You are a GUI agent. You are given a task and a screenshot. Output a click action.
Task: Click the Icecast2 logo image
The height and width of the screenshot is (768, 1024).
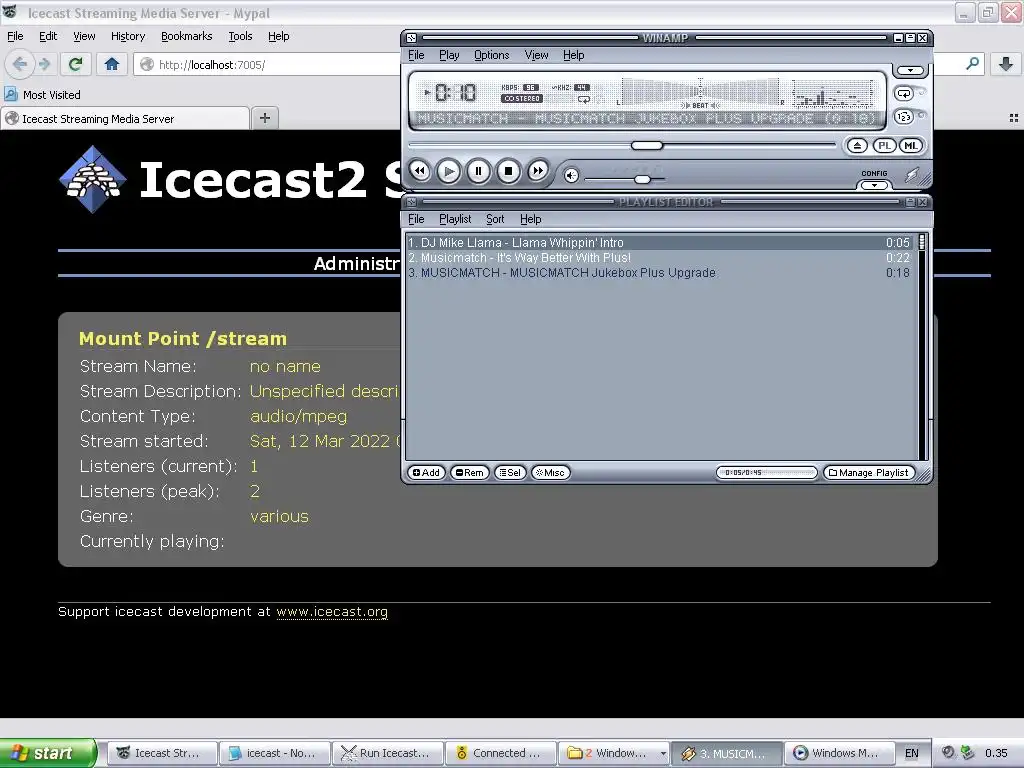coord(93,180)
